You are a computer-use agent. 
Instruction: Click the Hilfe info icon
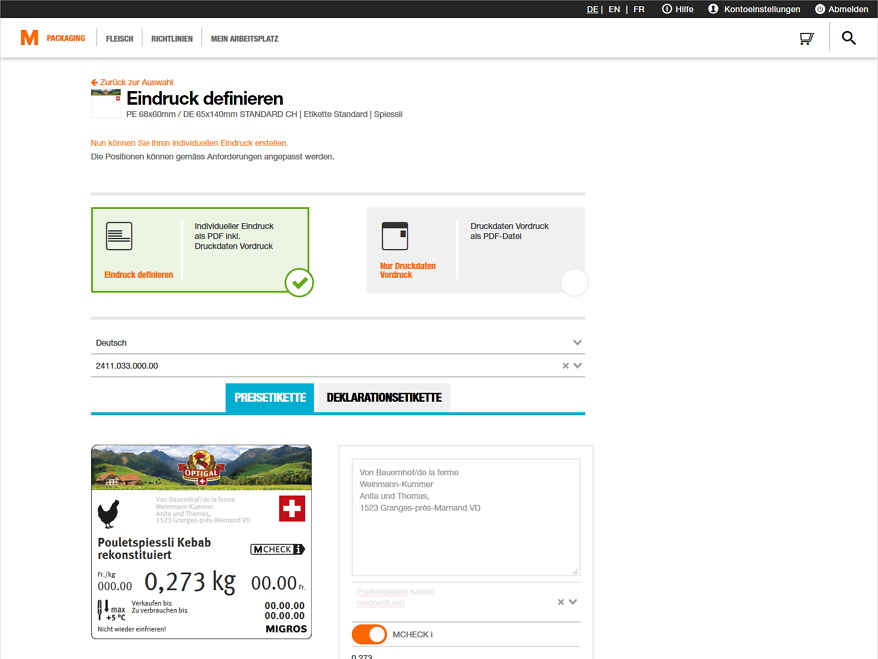click(667, 9)
